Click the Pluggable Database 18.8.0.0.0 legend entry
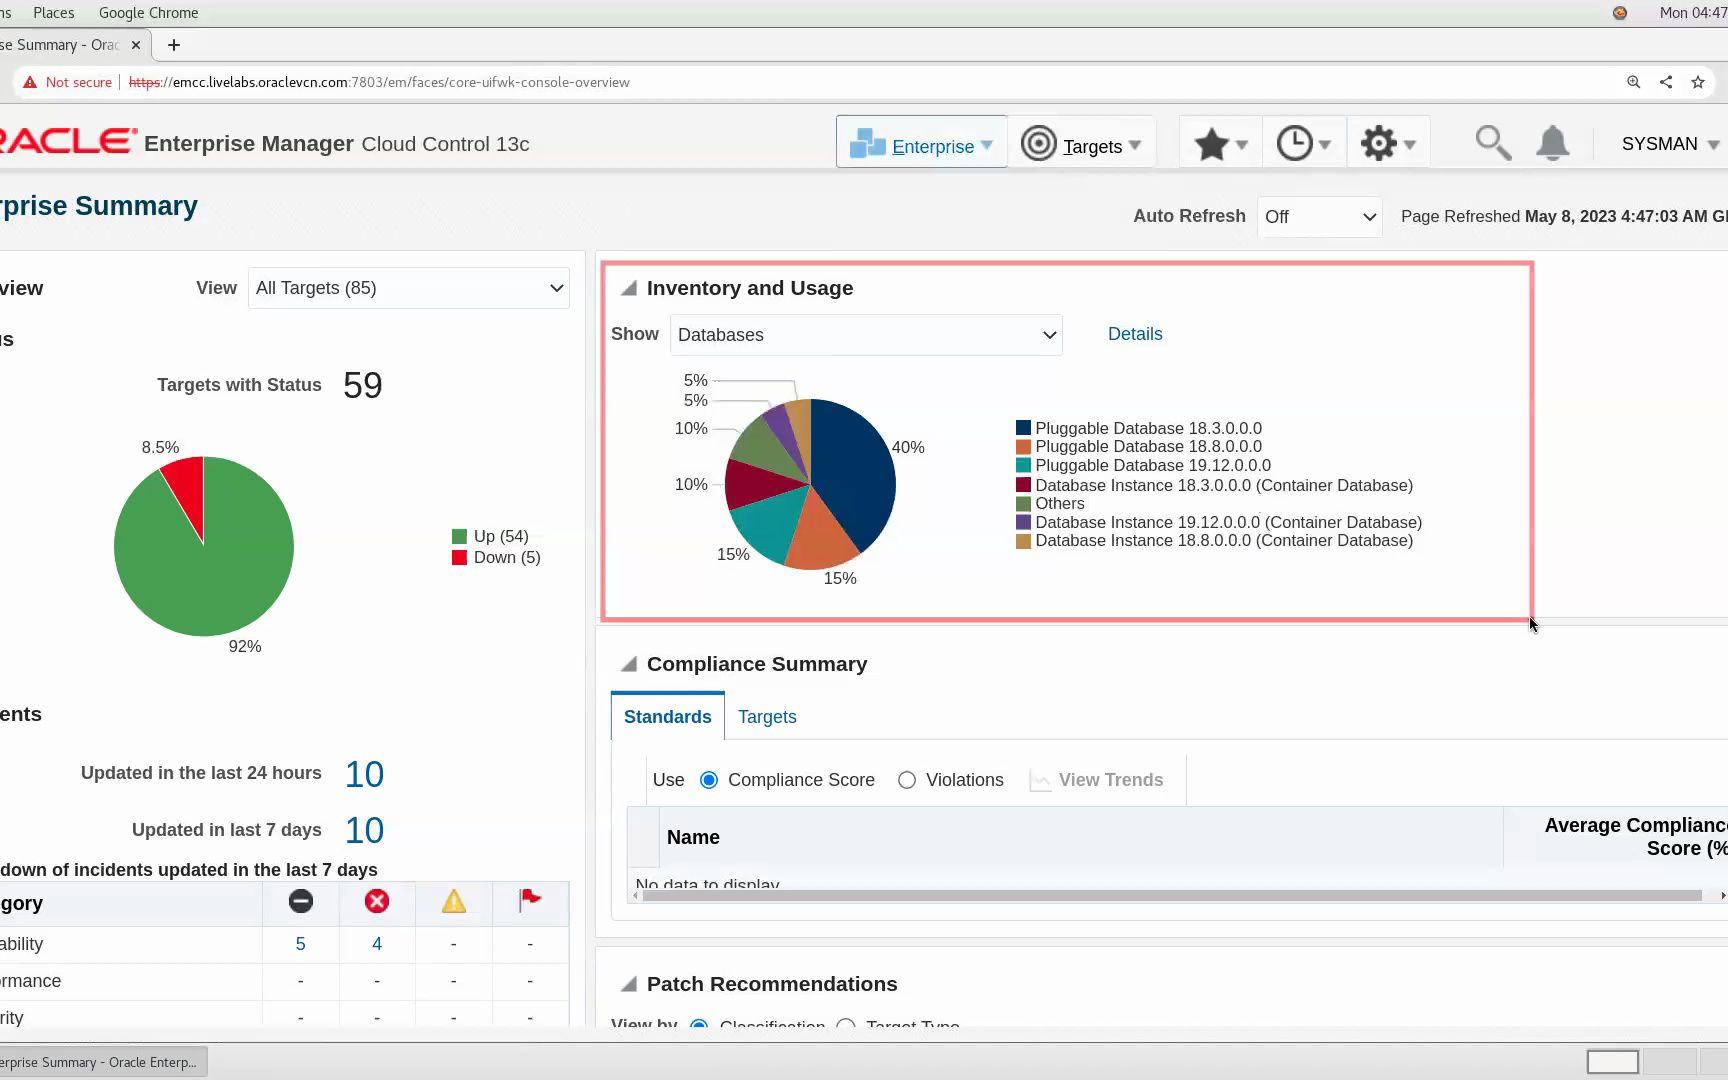The image size is (1728, 1080). point(1148,447)
